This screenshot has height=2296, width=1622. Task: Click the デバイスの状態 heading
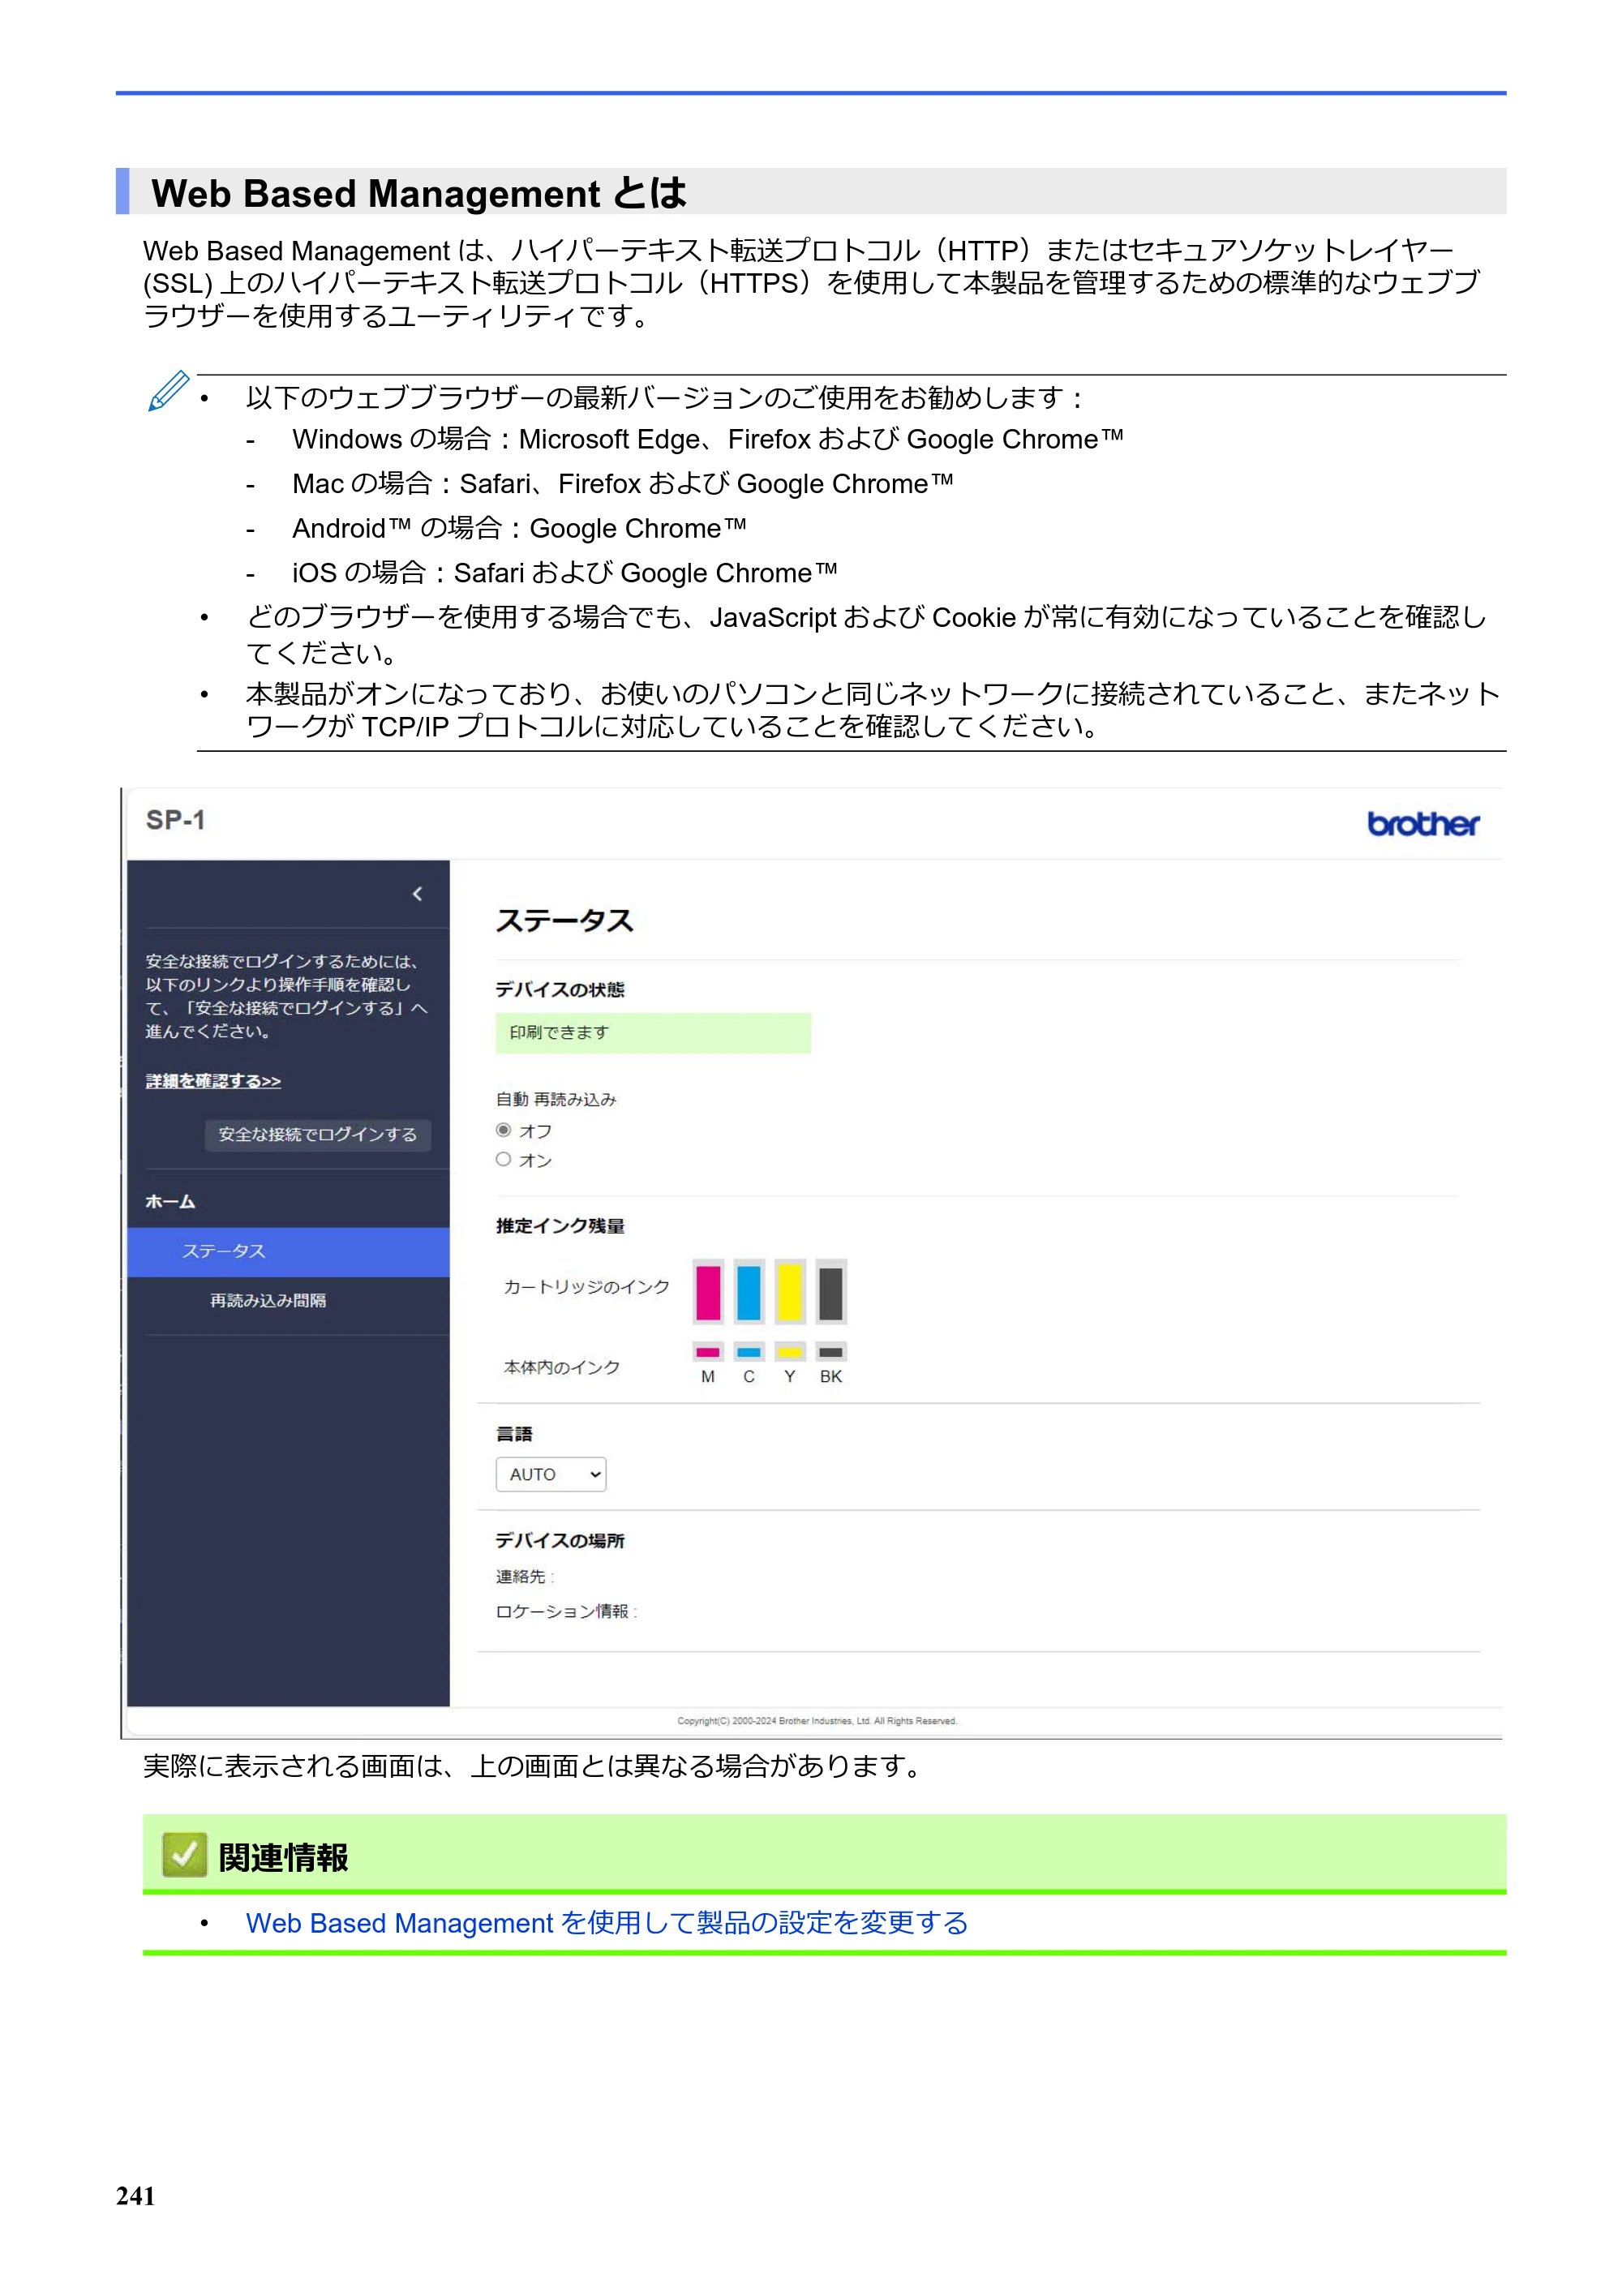(560, 990)
